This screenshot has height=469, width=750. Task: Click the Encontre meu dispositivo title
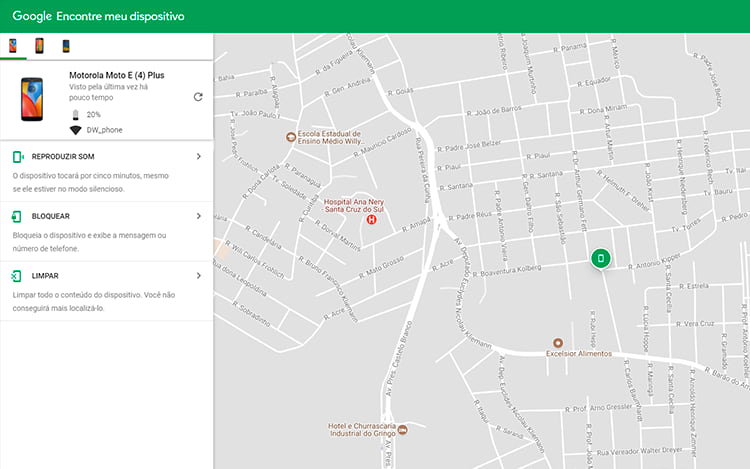pos(120,16)
